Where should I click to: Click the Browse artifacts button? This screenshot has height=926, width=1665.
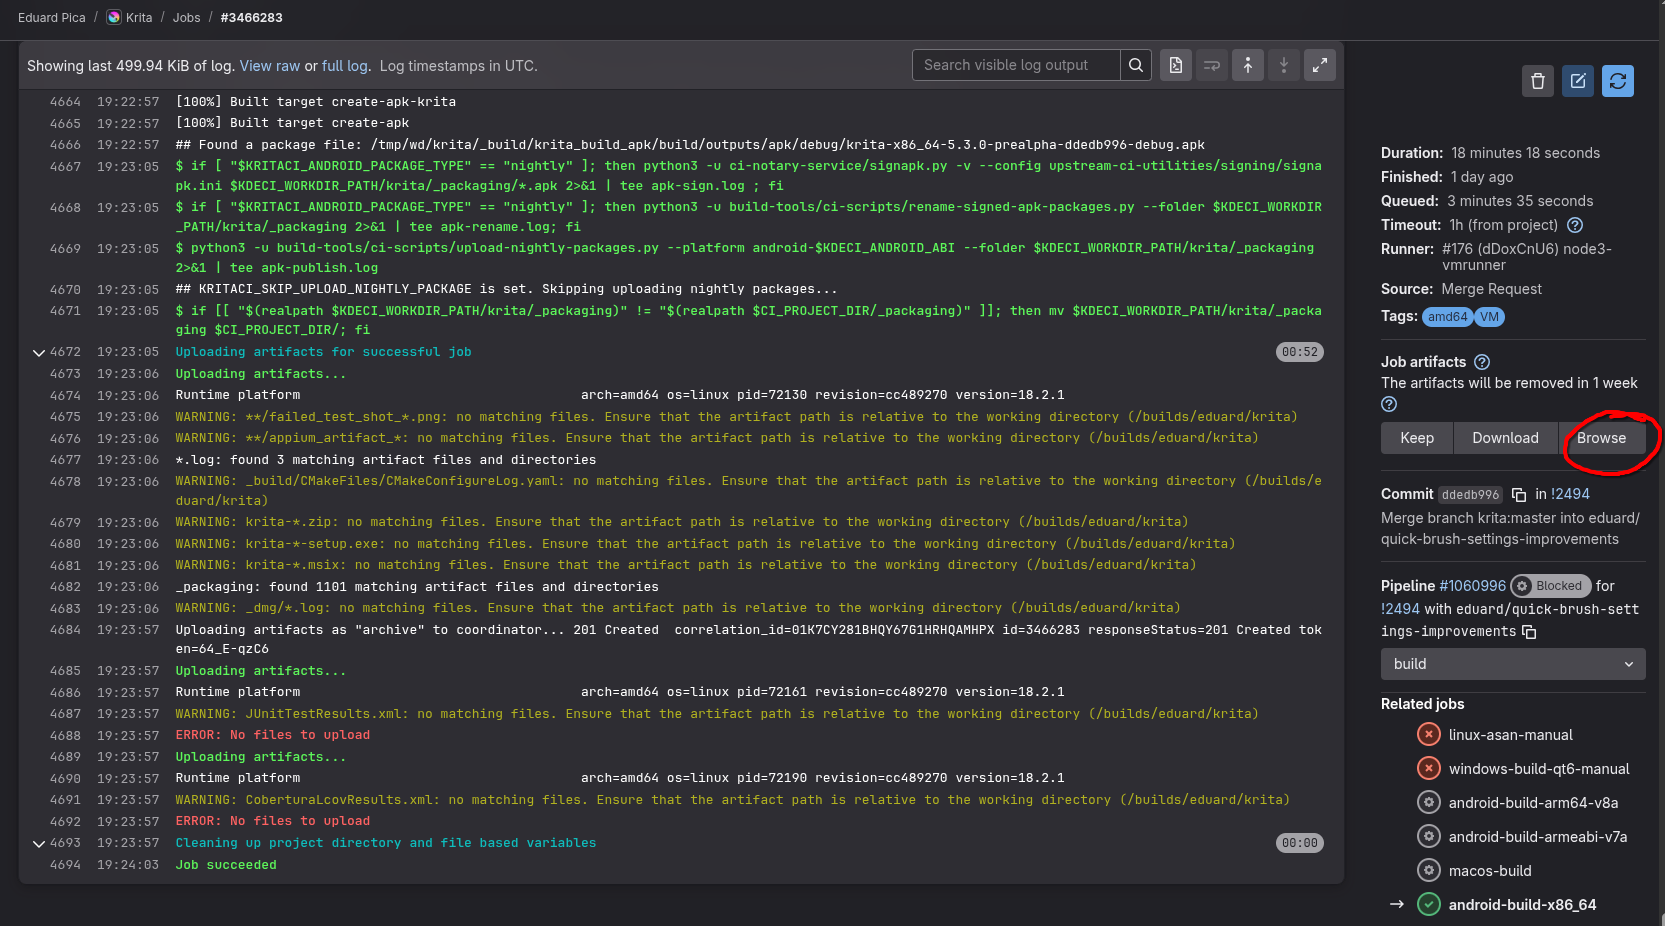point(1601,438)
